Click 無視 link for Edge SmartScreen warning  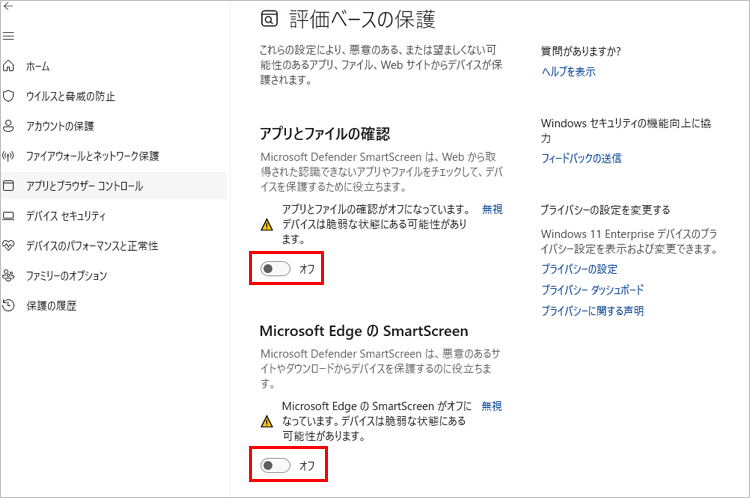(x=492, y=407)
